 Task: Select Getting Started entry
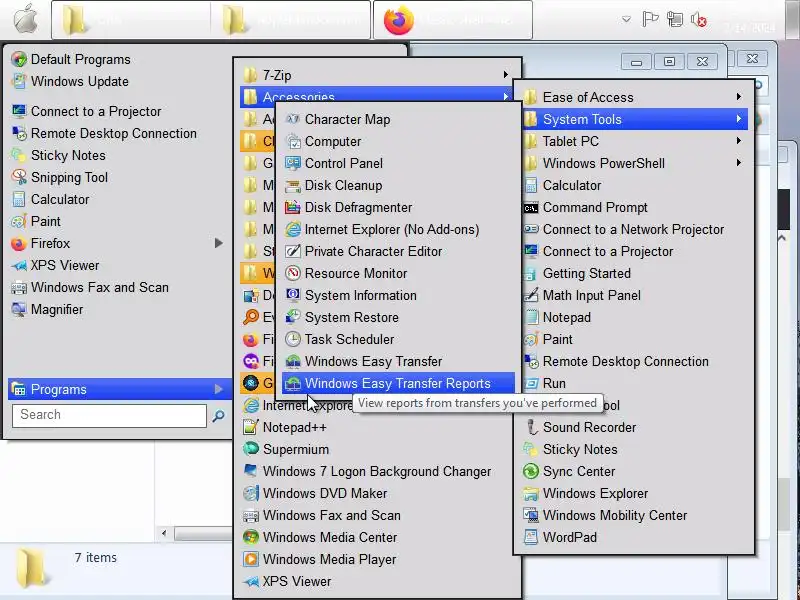coord(634,273)
